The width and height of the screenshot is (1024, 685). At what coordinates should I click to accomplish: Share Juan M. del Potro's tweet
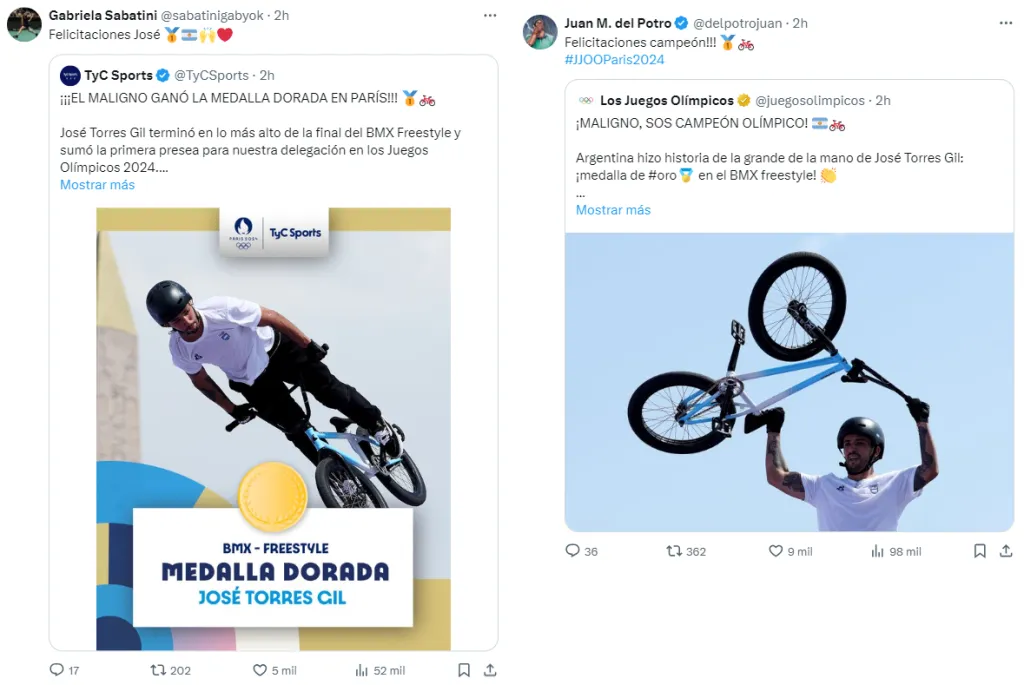pyautogui.click(x=1006, y=551)
